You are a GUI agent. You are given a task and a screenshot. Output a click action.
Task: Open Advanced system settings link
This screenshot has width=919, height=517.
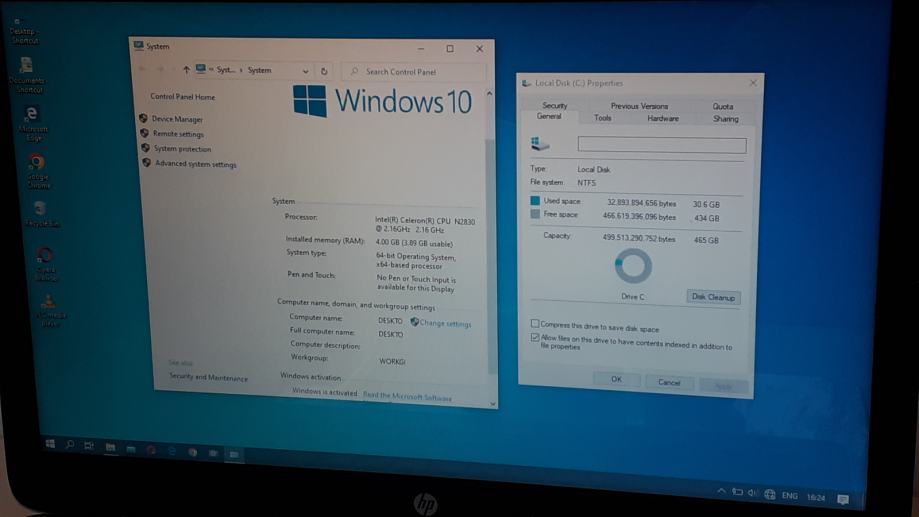[x=196, y=164]
